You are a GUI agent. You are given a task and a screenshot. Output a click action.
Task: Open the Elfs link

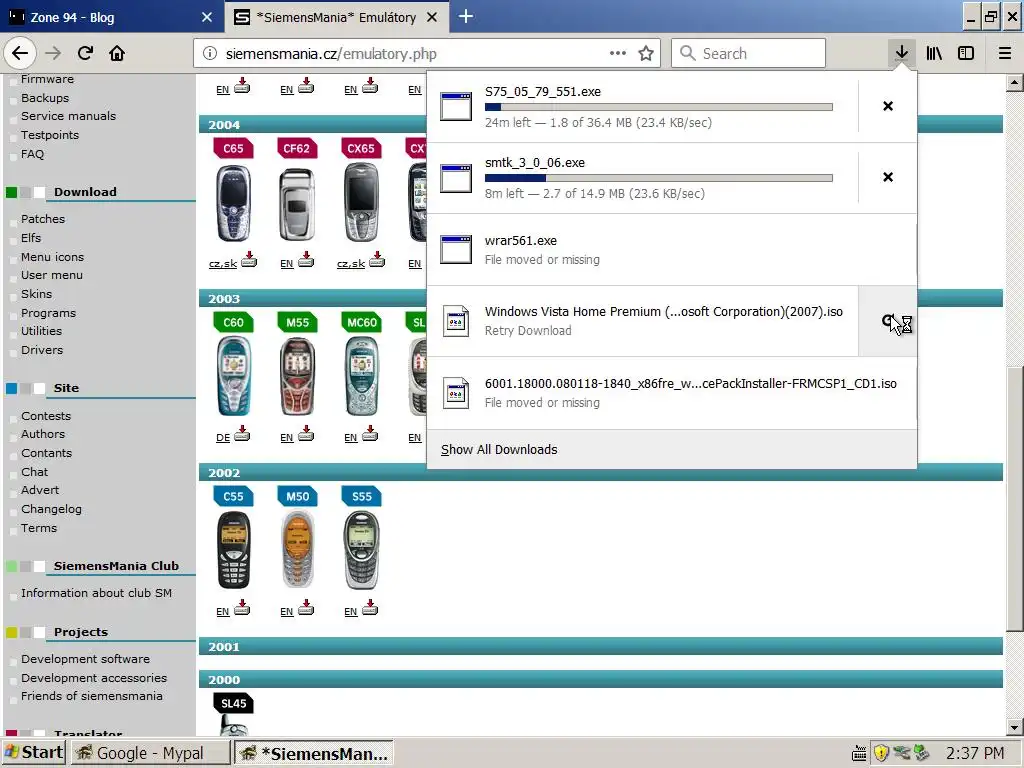31,238
